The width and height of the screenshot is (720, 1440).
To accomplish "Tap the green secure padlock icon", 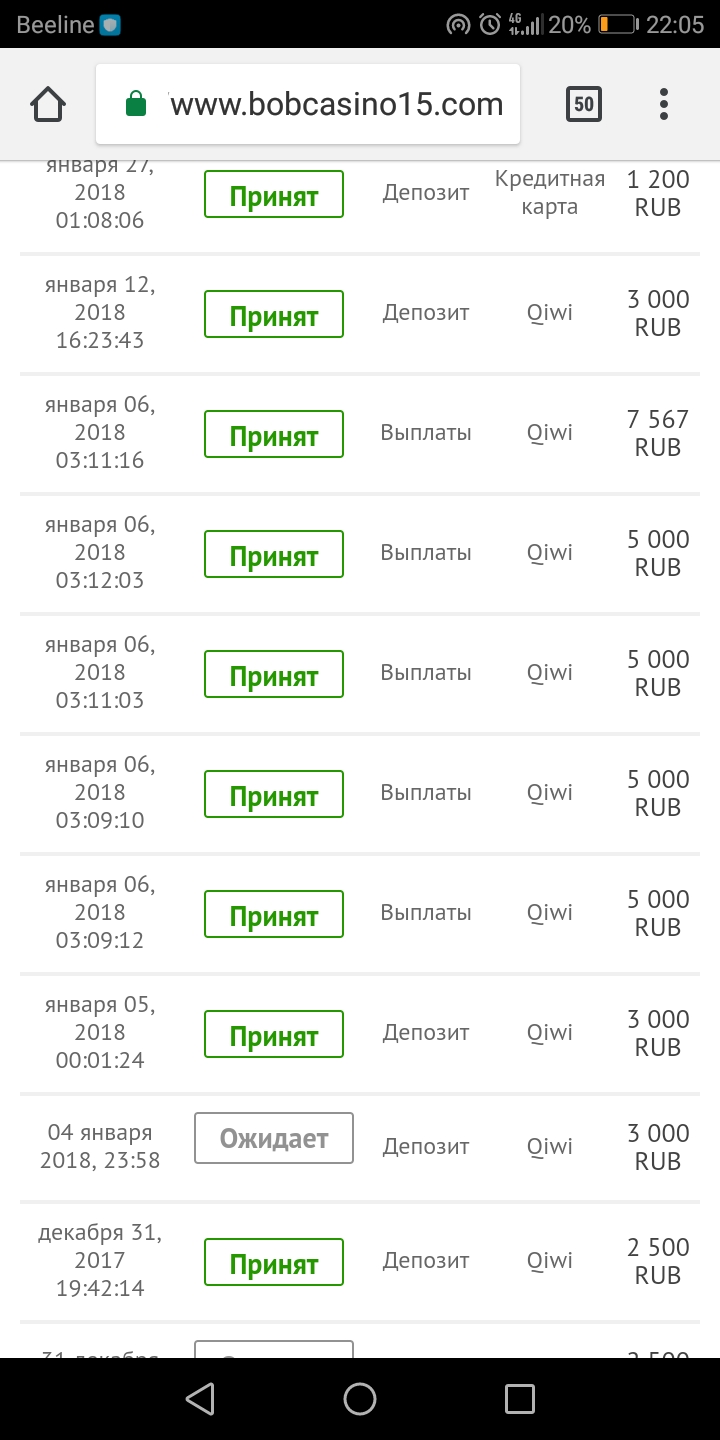I will tap(136, 104).
